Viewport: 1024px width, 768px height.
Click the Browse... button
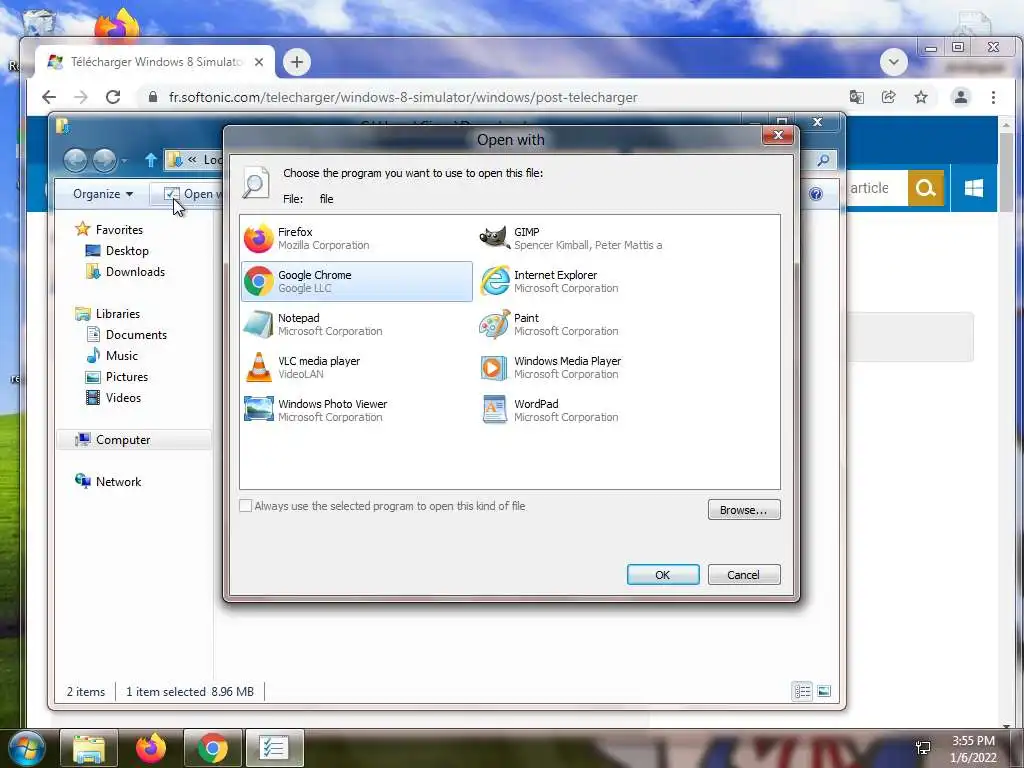click(744, 510)
